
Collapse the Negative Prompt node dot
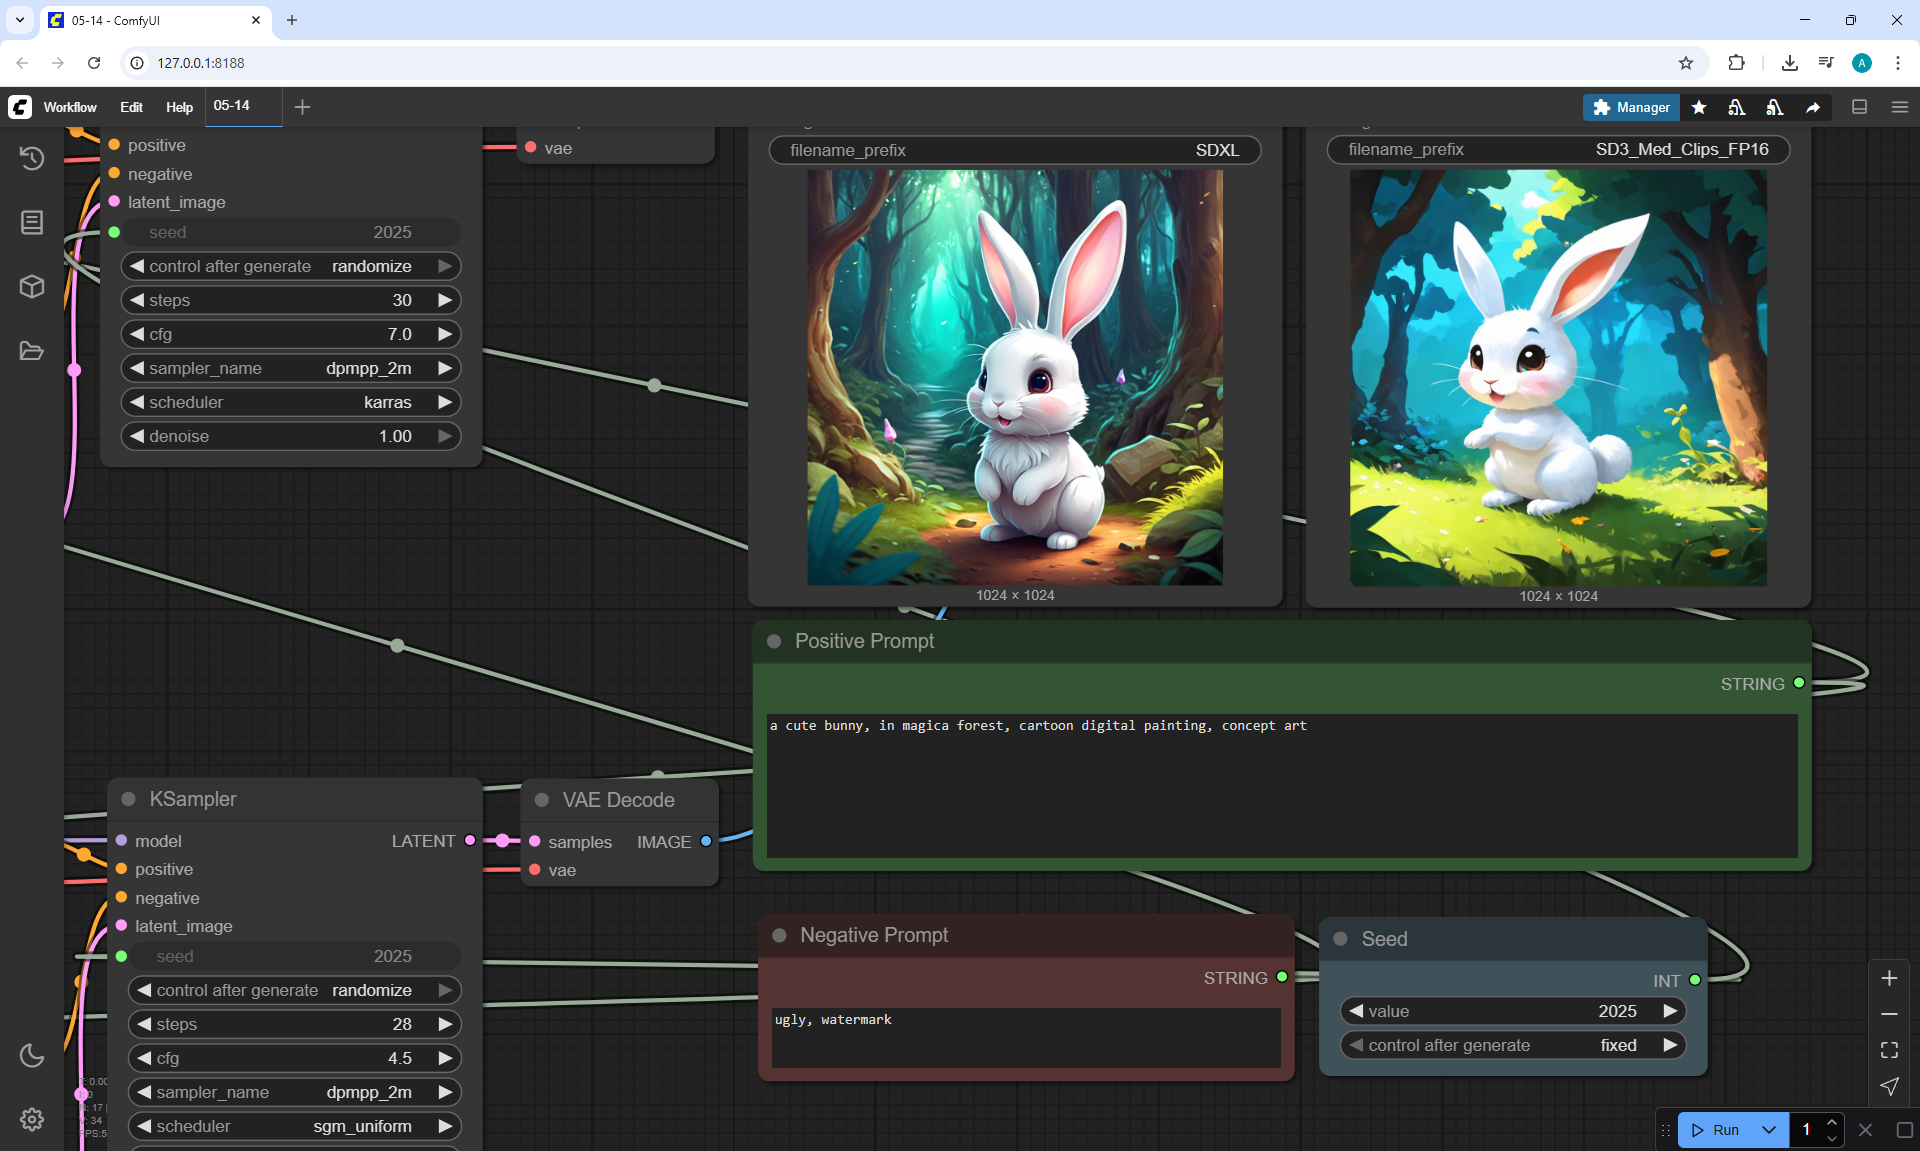[779, 935]
